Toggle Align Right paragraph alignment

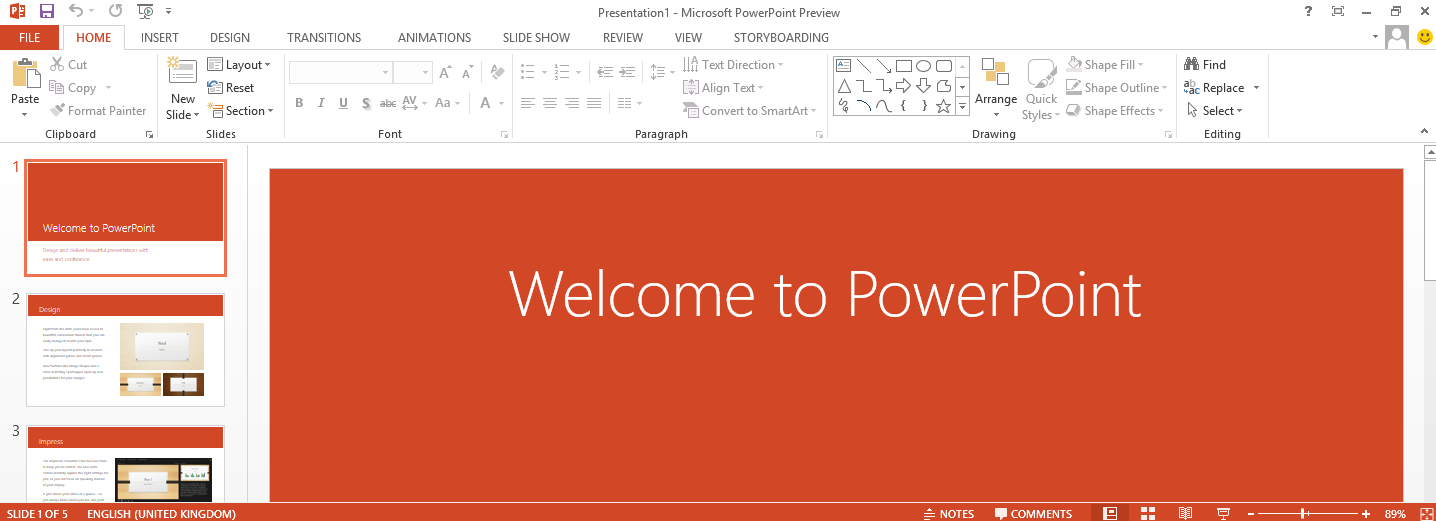click(x=572, y=103)
